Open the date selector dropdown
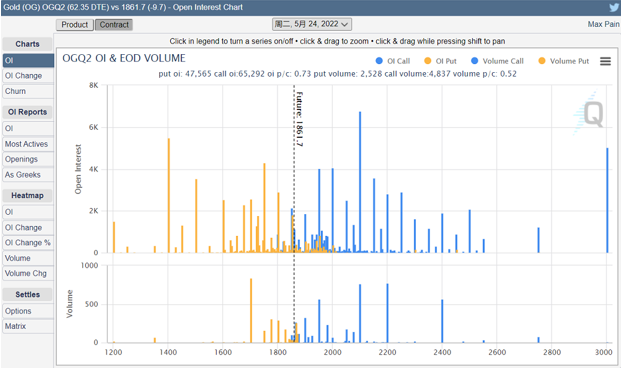The width and height of the screenshot is (623, 369). click(312, 24)
